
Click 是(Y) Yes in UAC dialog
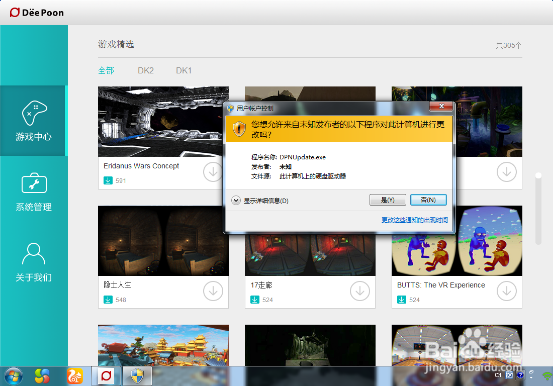[x=388, y=200]
